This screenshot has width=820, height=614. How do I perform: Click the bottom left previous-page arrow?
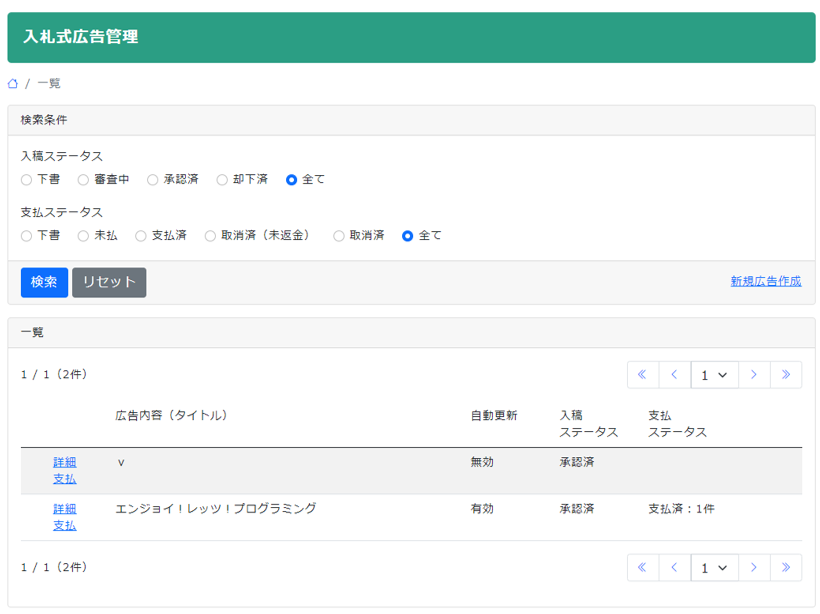point(674,567)
